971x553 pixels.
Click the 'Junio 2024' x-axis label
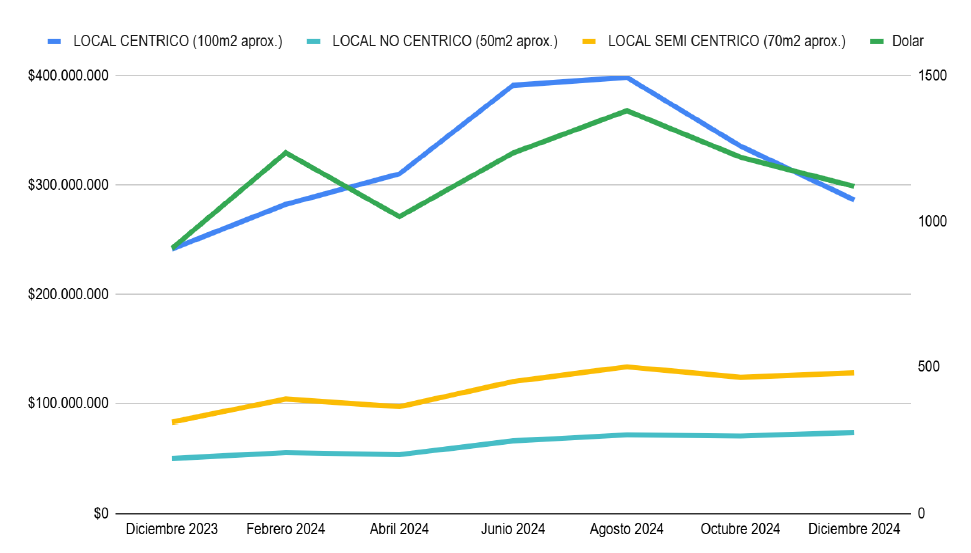point(513,529)
